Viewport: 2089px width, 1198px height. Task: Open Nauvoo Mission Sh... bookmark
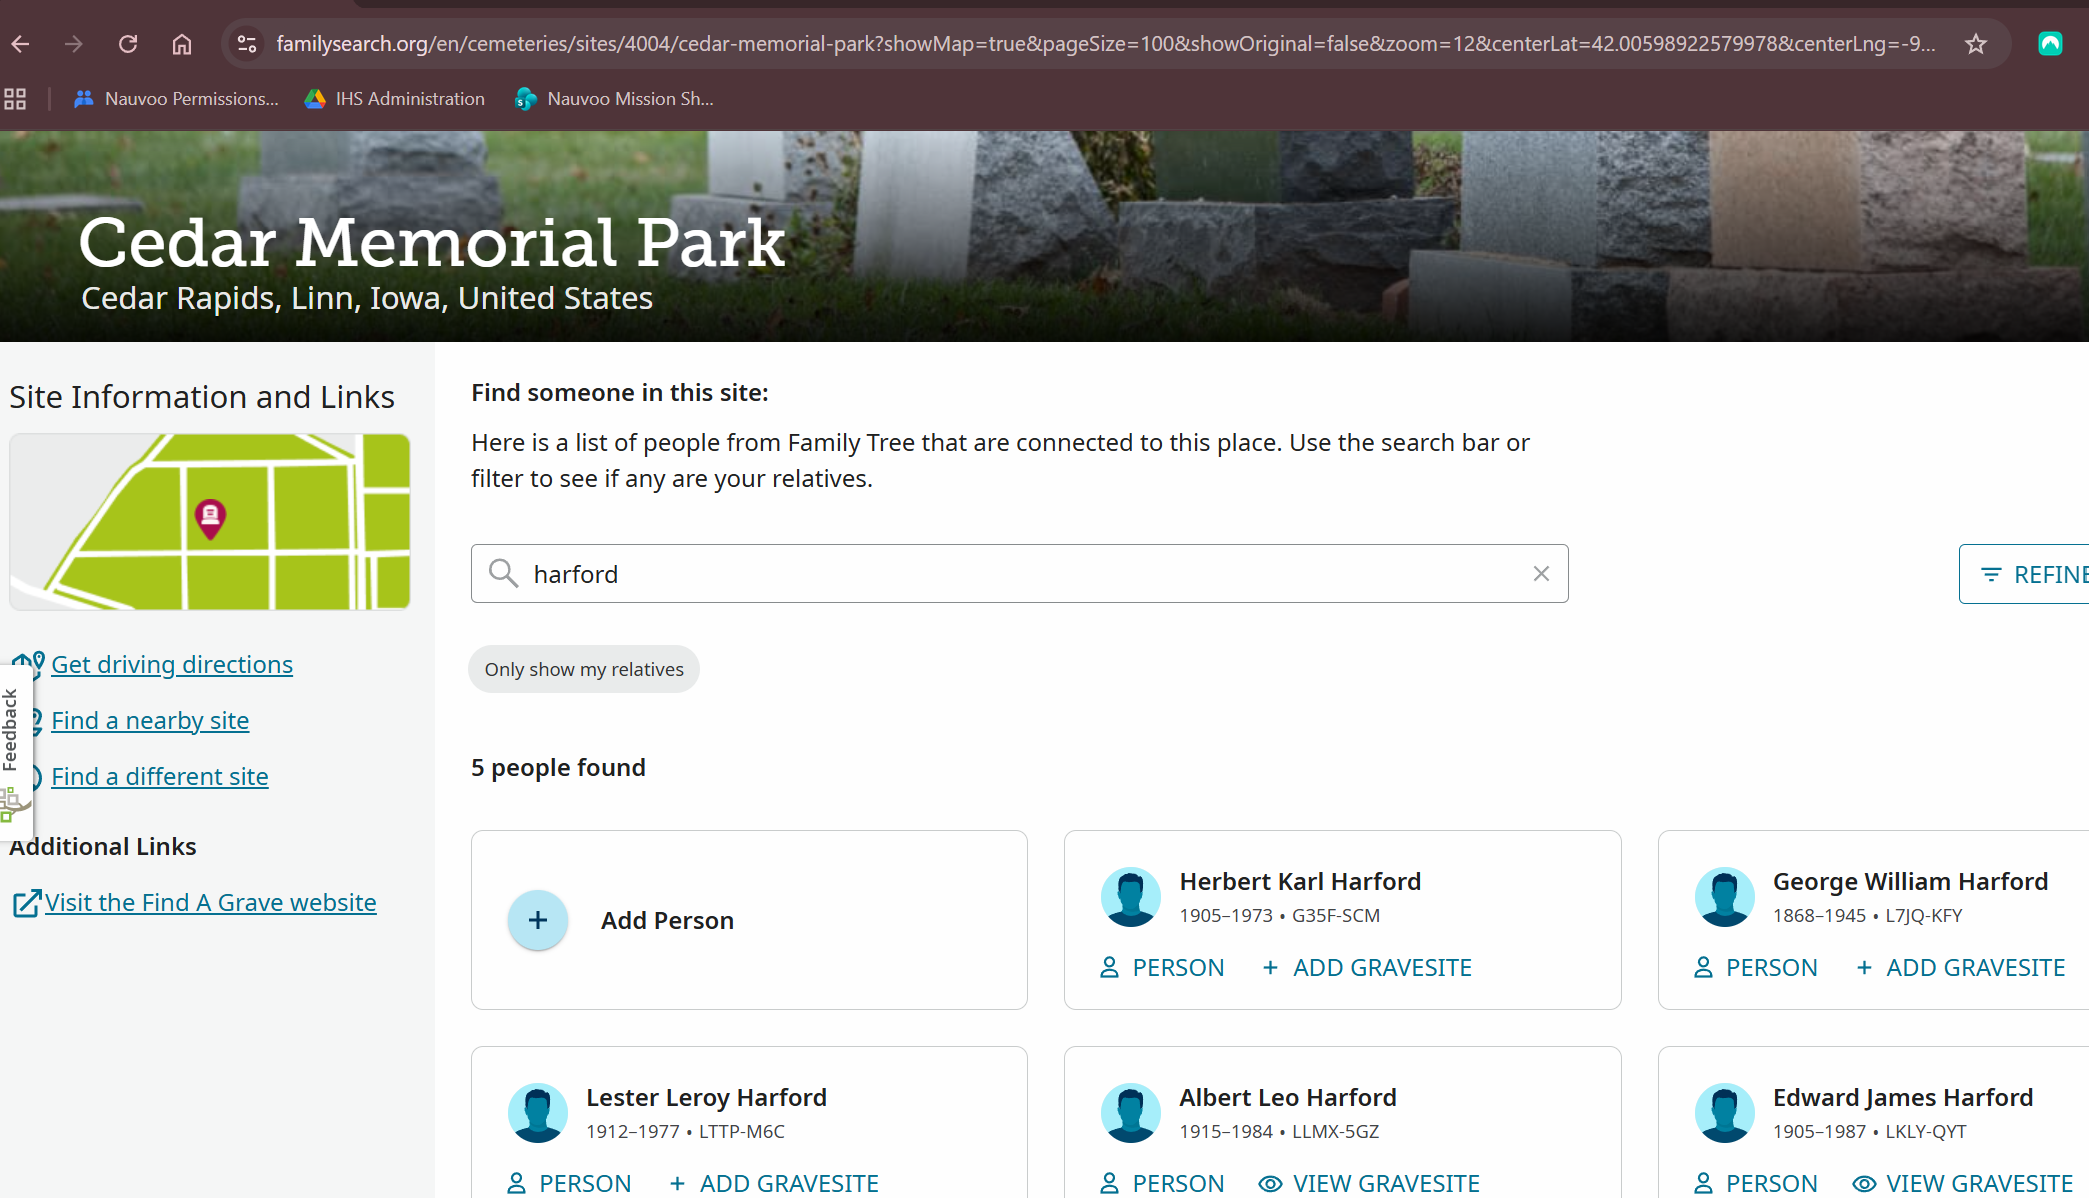click(614, 99)
